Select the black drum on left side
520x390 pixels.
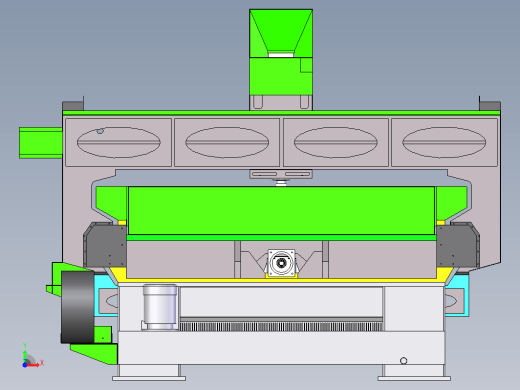click(78, 307)
